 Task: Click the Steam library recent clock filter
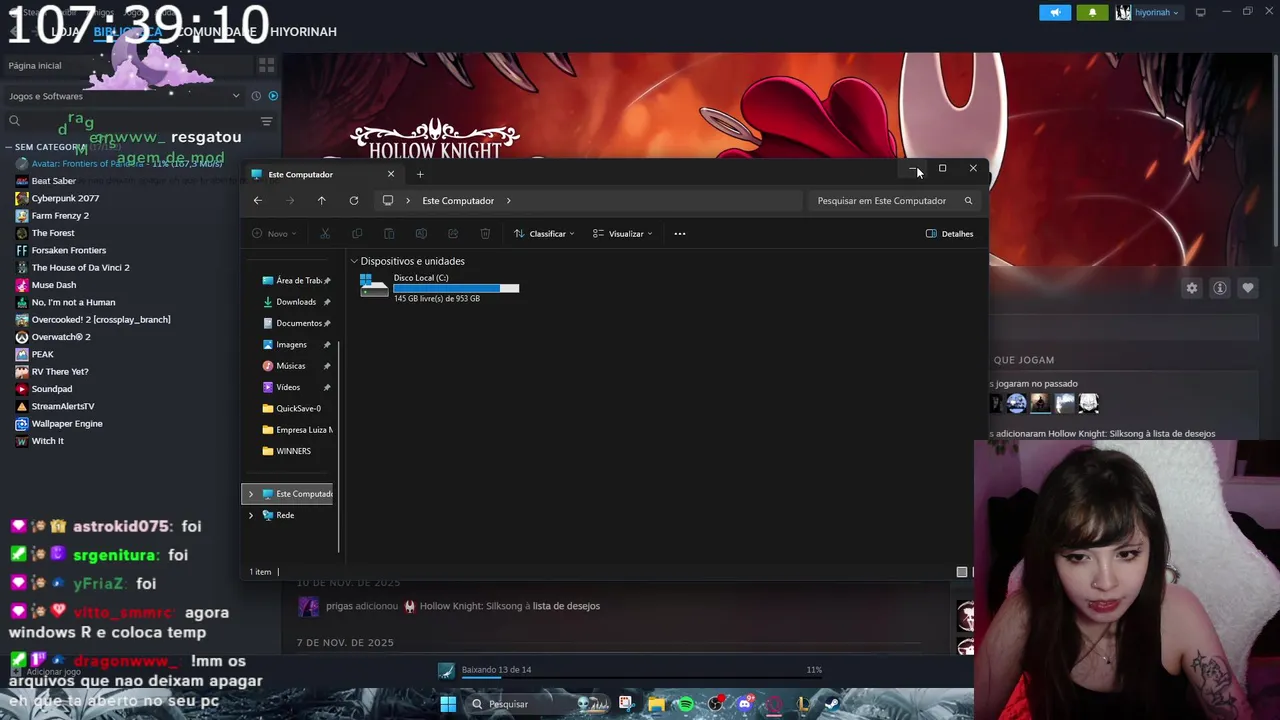click(256, 96)
